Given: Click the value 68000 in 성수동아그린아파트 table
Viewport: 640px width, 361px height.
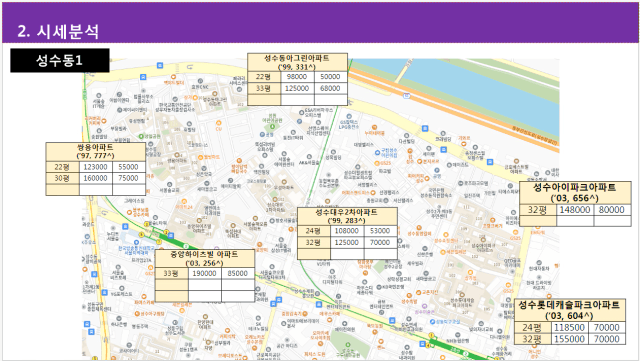Looking at the screenshot, I should click(331, 88).
